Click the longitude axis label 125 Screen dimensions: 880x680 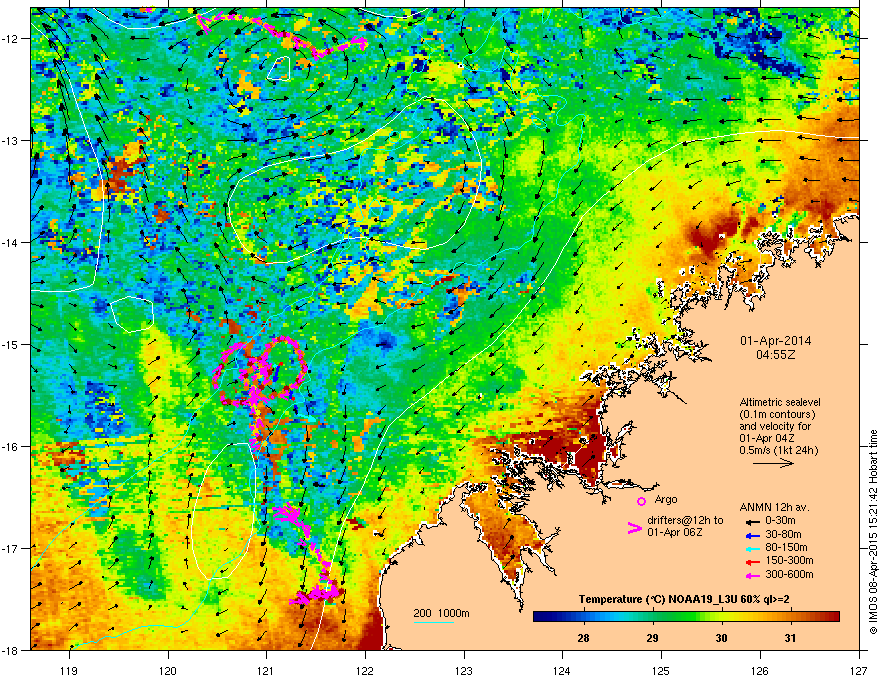(x=661, y=670)
